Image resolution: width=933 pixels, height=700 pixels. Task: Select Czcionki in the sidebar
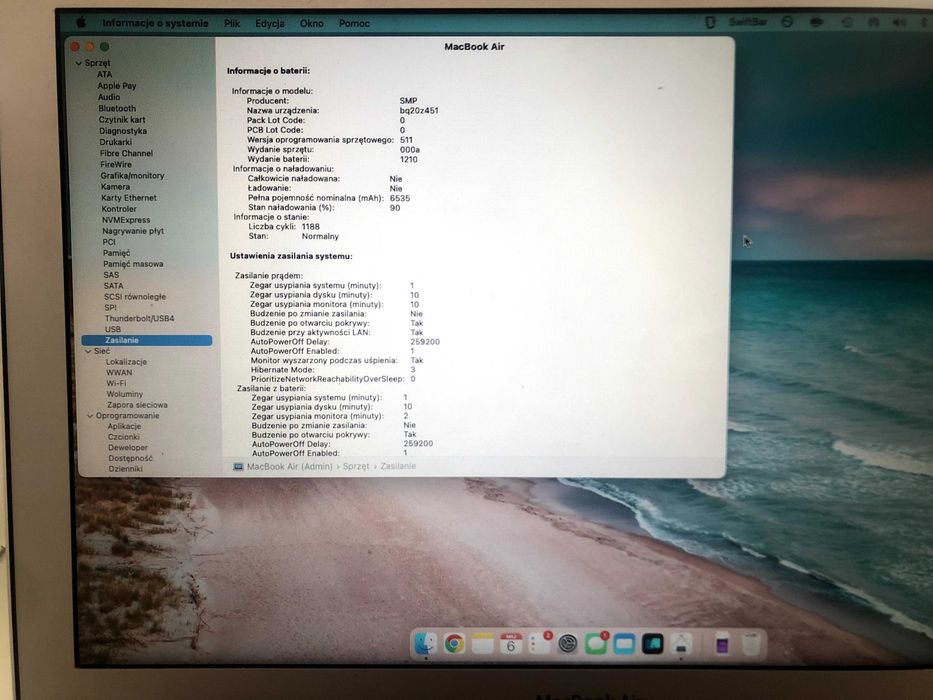123,437
